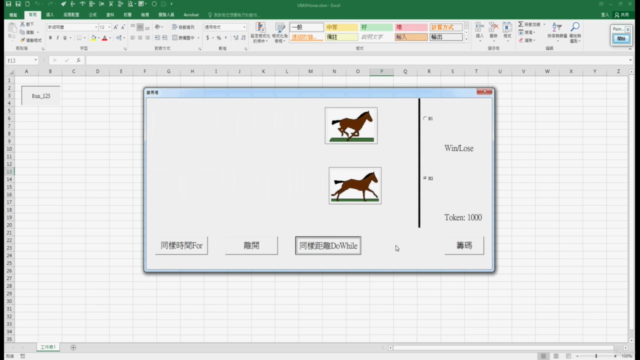This screenshot has height=360, width=640.
Task: Collapse the ribbon with the arrow
Action: point(630,49)
